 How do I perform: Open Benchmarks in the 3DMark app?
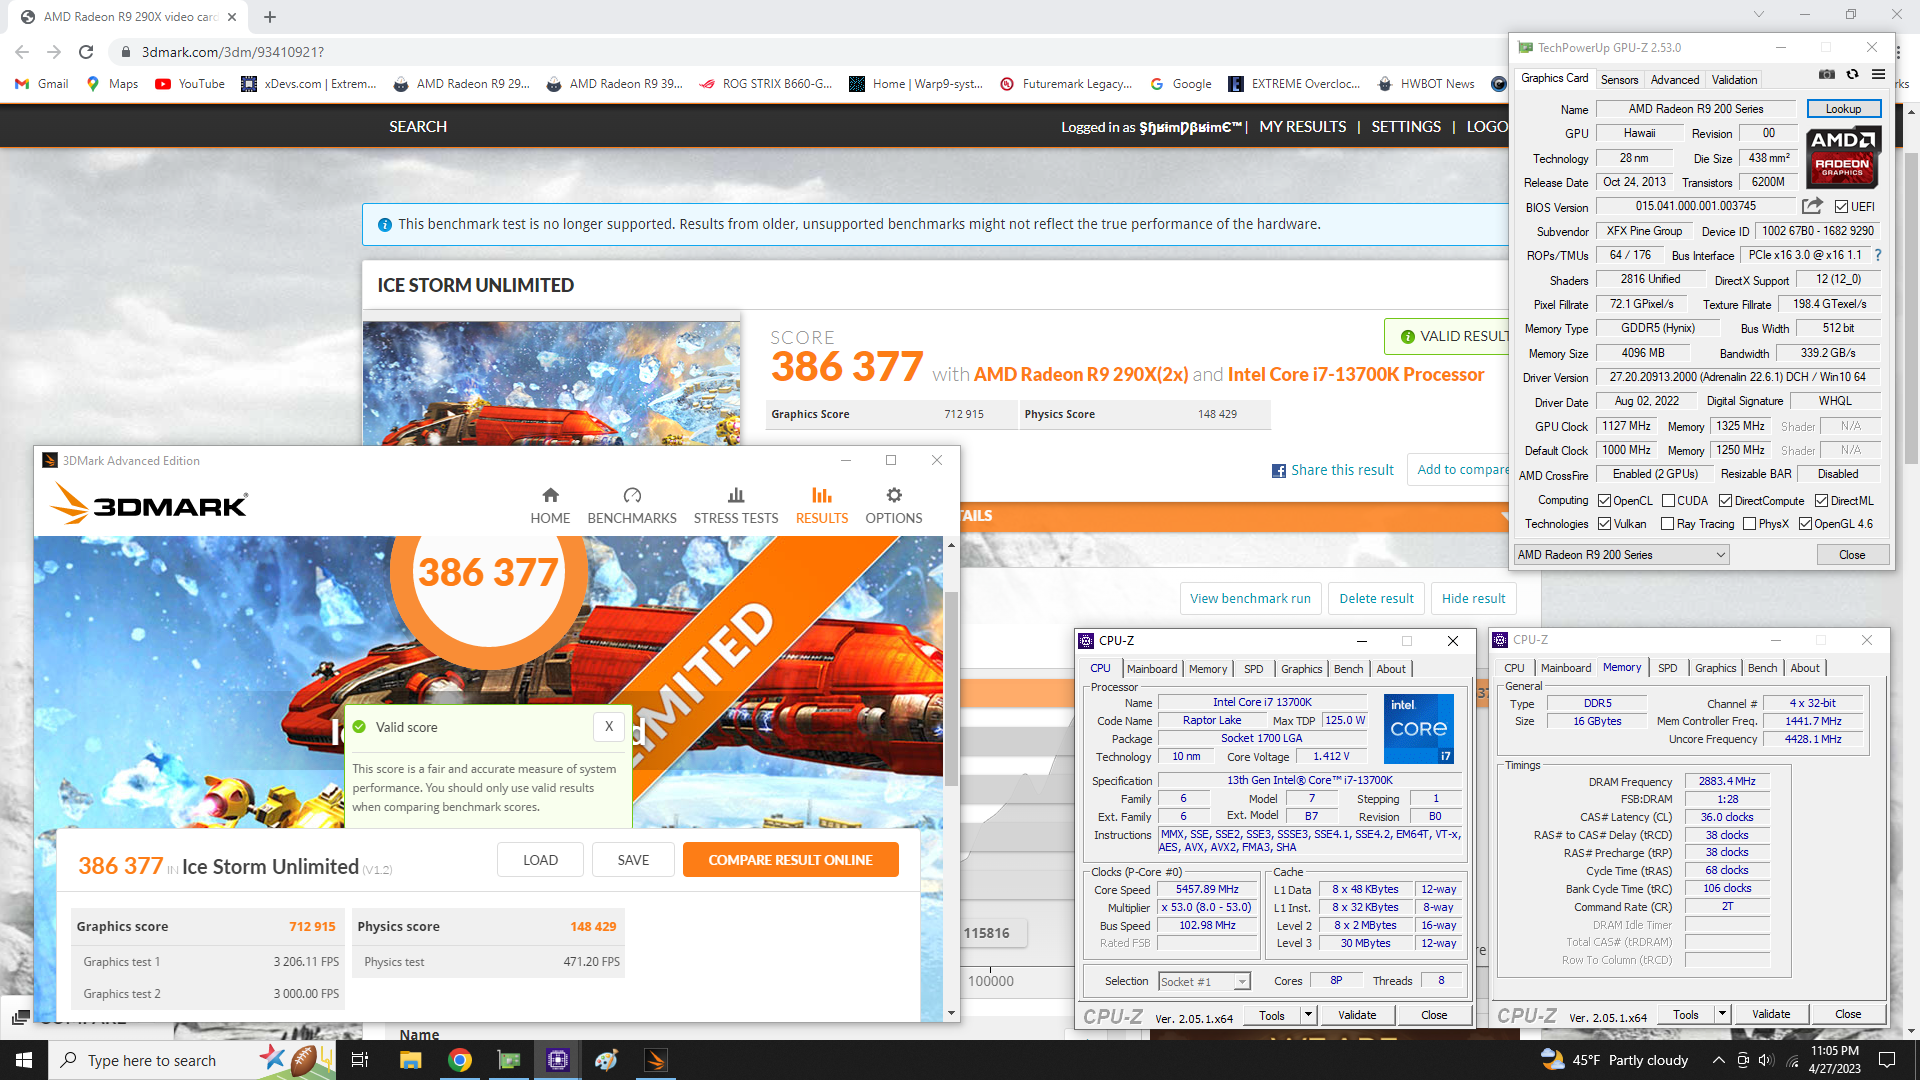[x=632, y=505]
